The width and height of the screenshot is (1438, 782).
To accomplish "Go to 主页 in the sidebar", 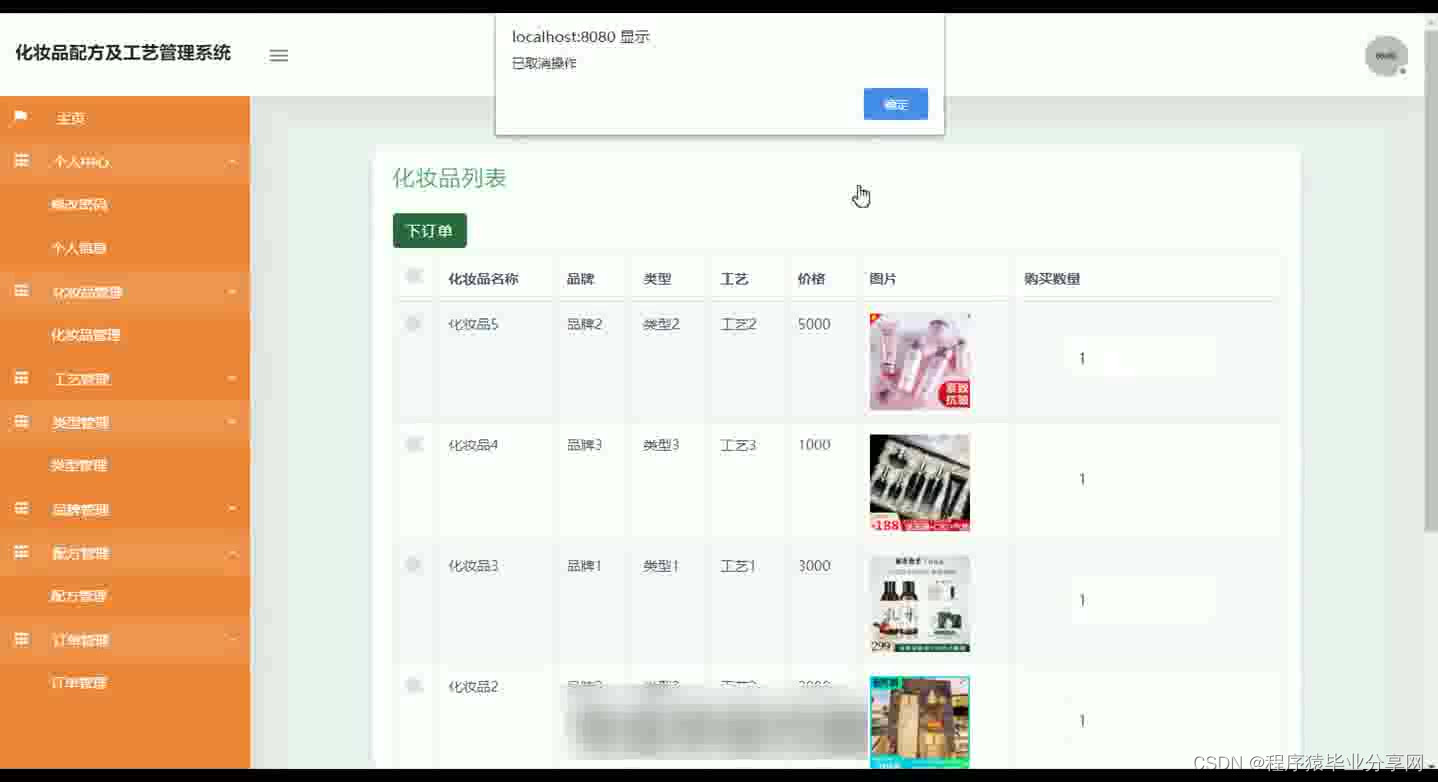I will tap(70, 118).
